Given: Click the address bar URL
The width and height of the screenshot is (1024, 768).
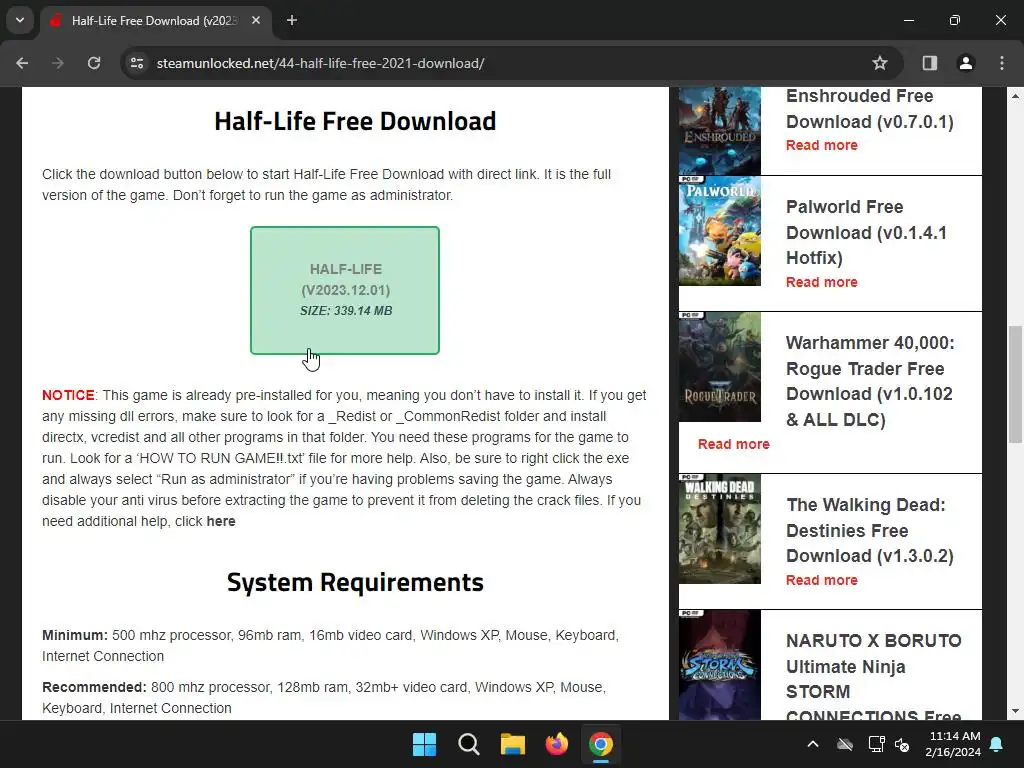Looking at the screenshot, I should point(320,63).
